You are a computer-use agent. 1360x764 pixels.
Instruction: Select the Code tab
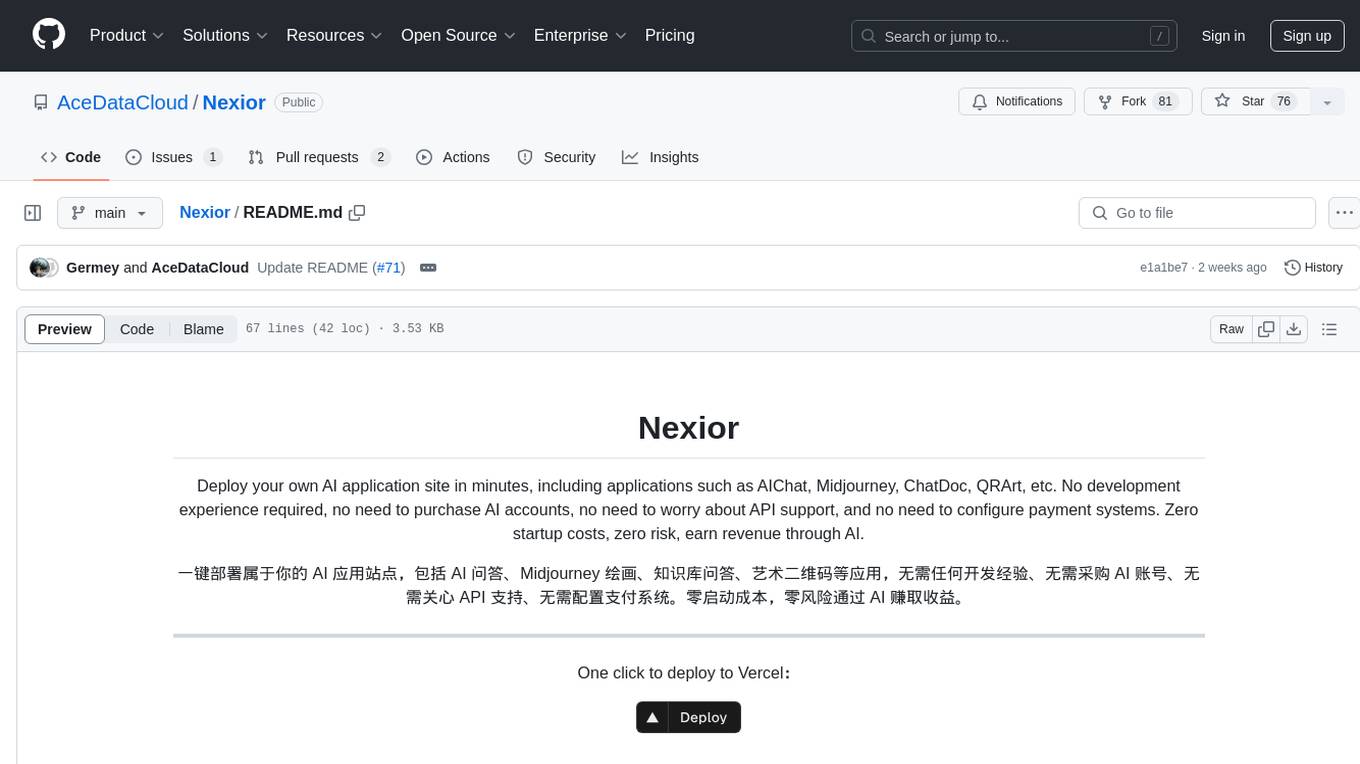click(71, 157)
